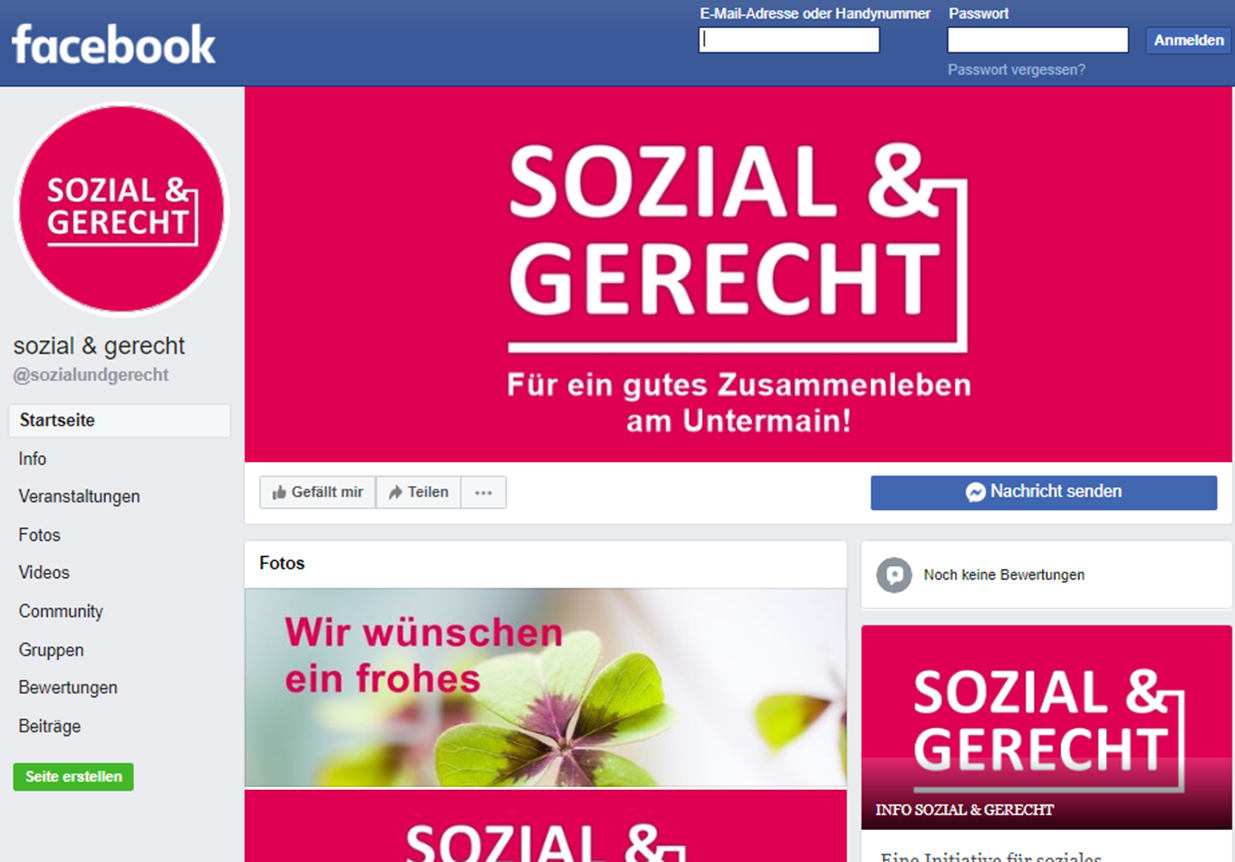Open the Passwort vergessen? link
This screenshot has height=862, width=1235.
pyautogui.click(x=1016, y=70)
